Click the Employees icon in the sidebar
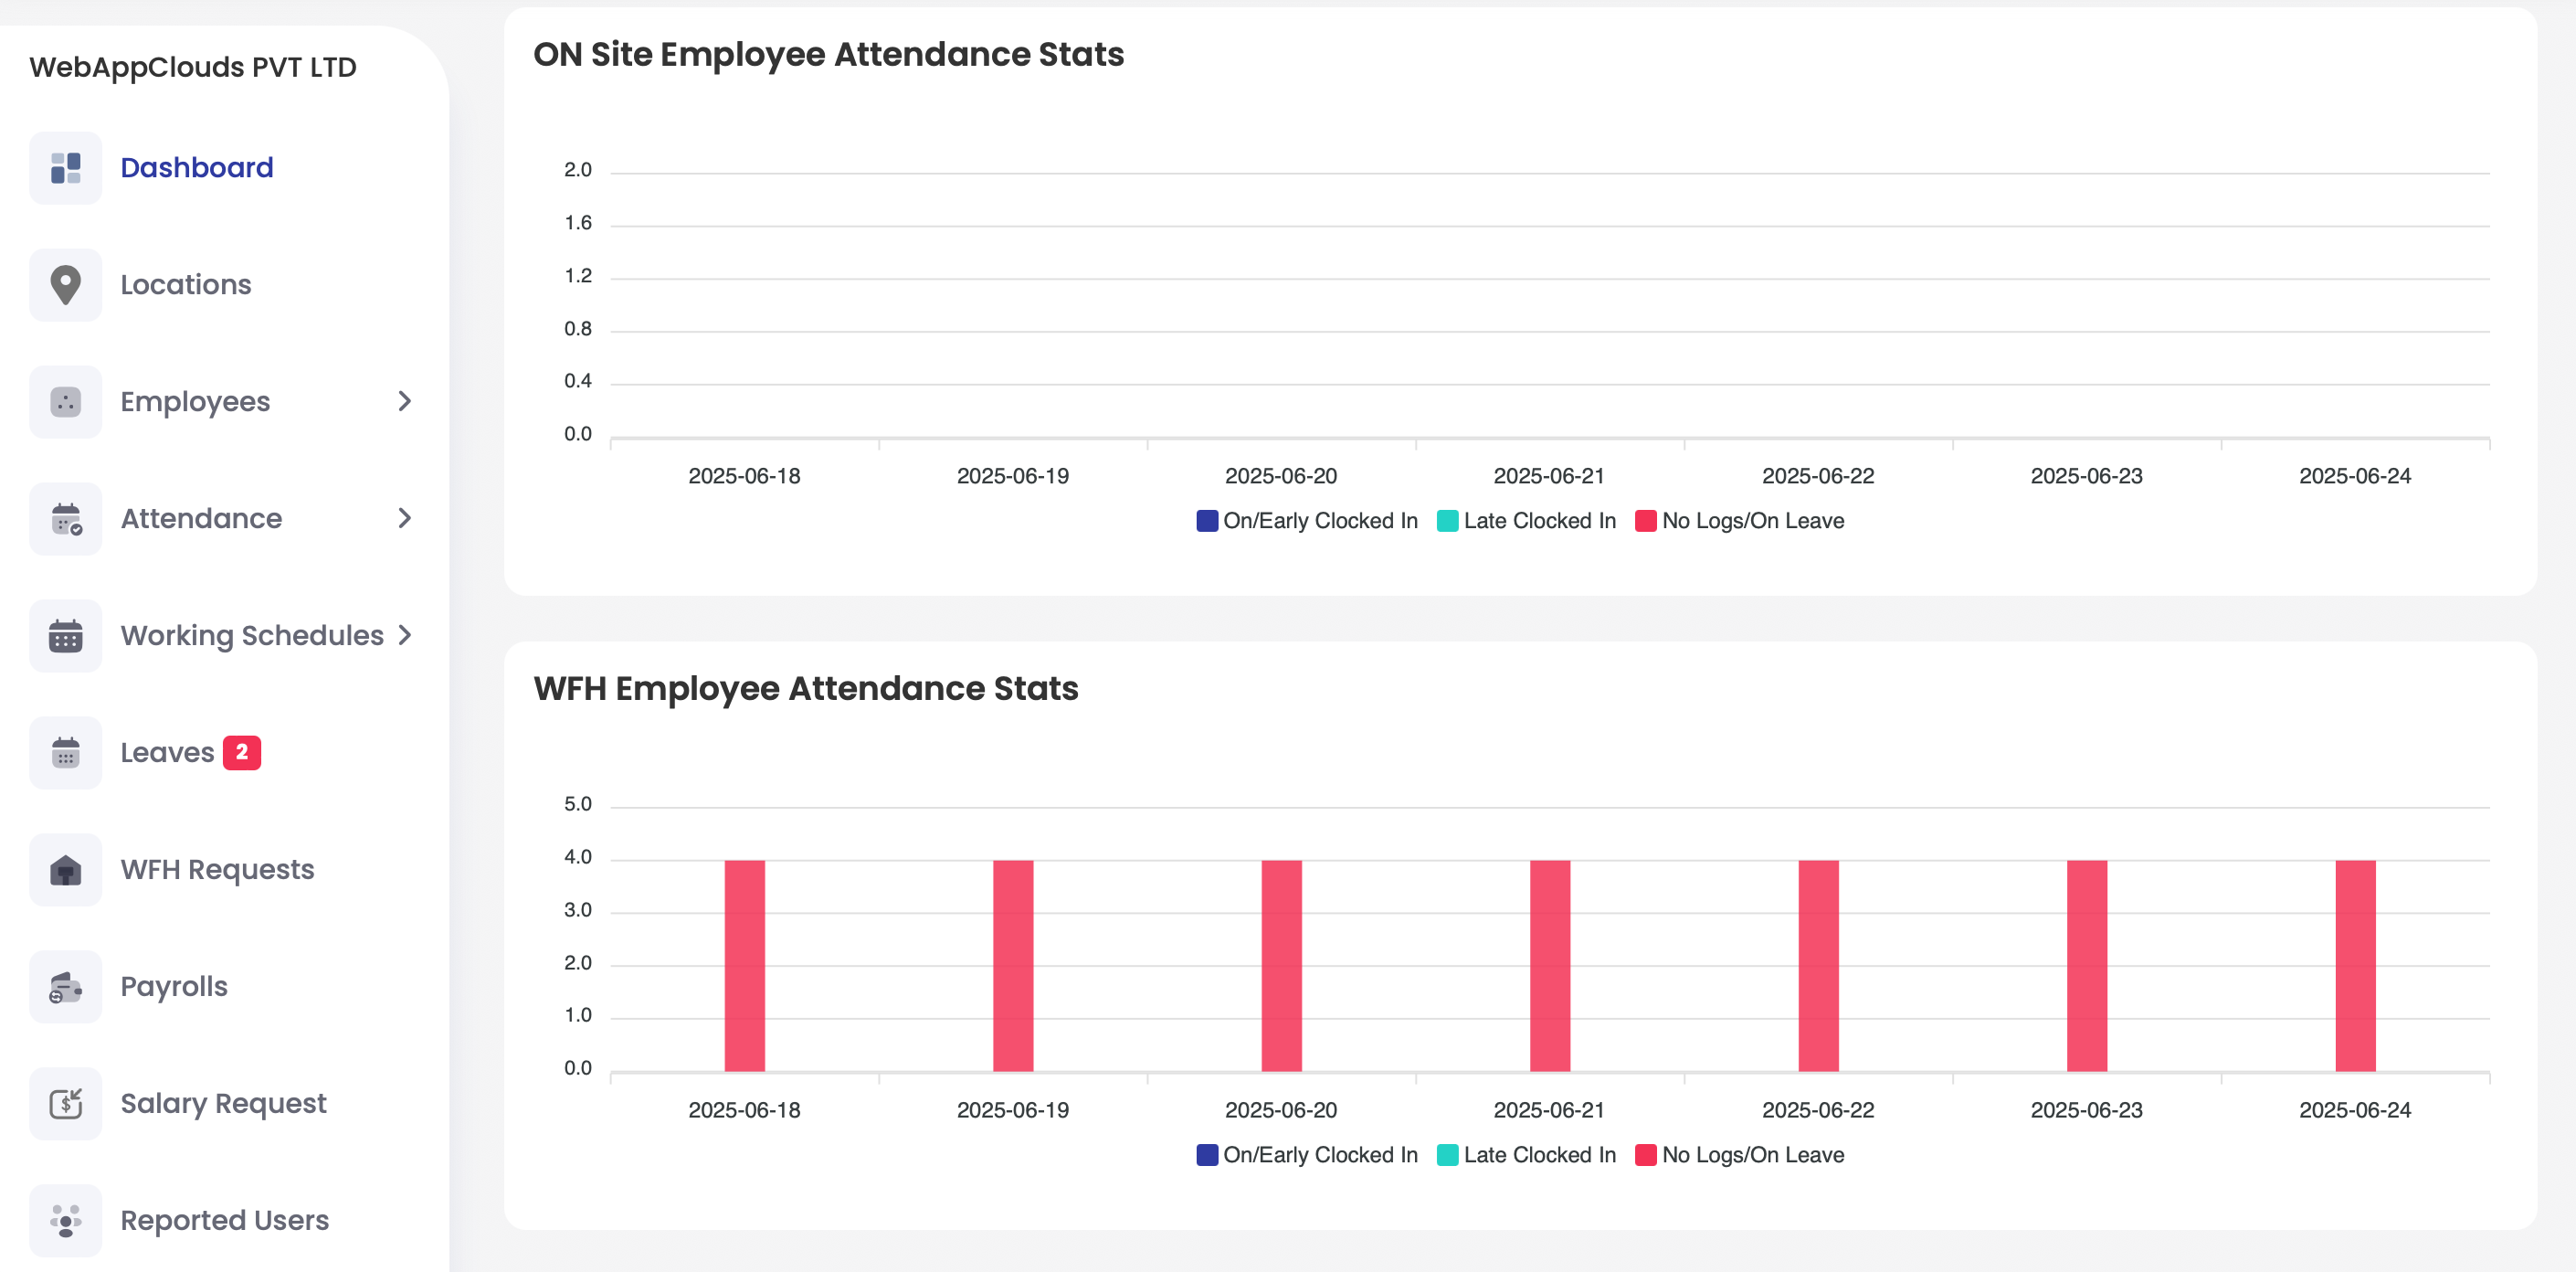 (65, 401)
